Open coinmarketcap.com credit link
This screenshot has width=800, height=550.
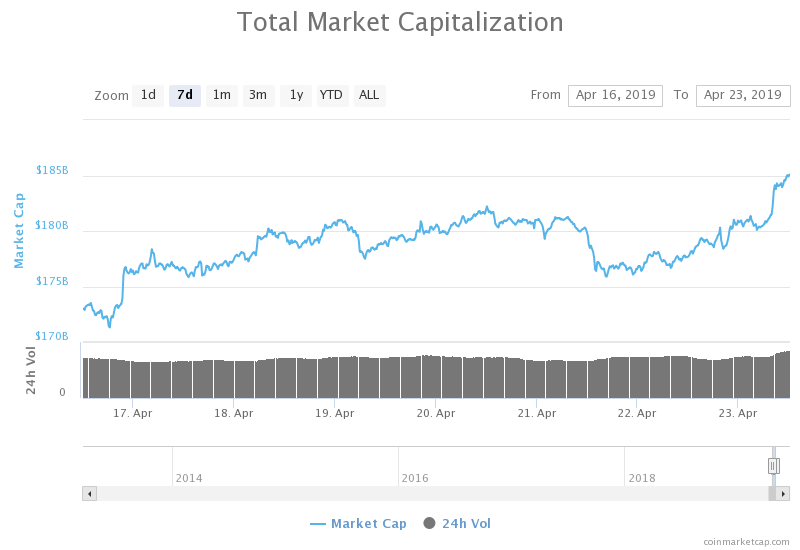[x=745, y=541]
